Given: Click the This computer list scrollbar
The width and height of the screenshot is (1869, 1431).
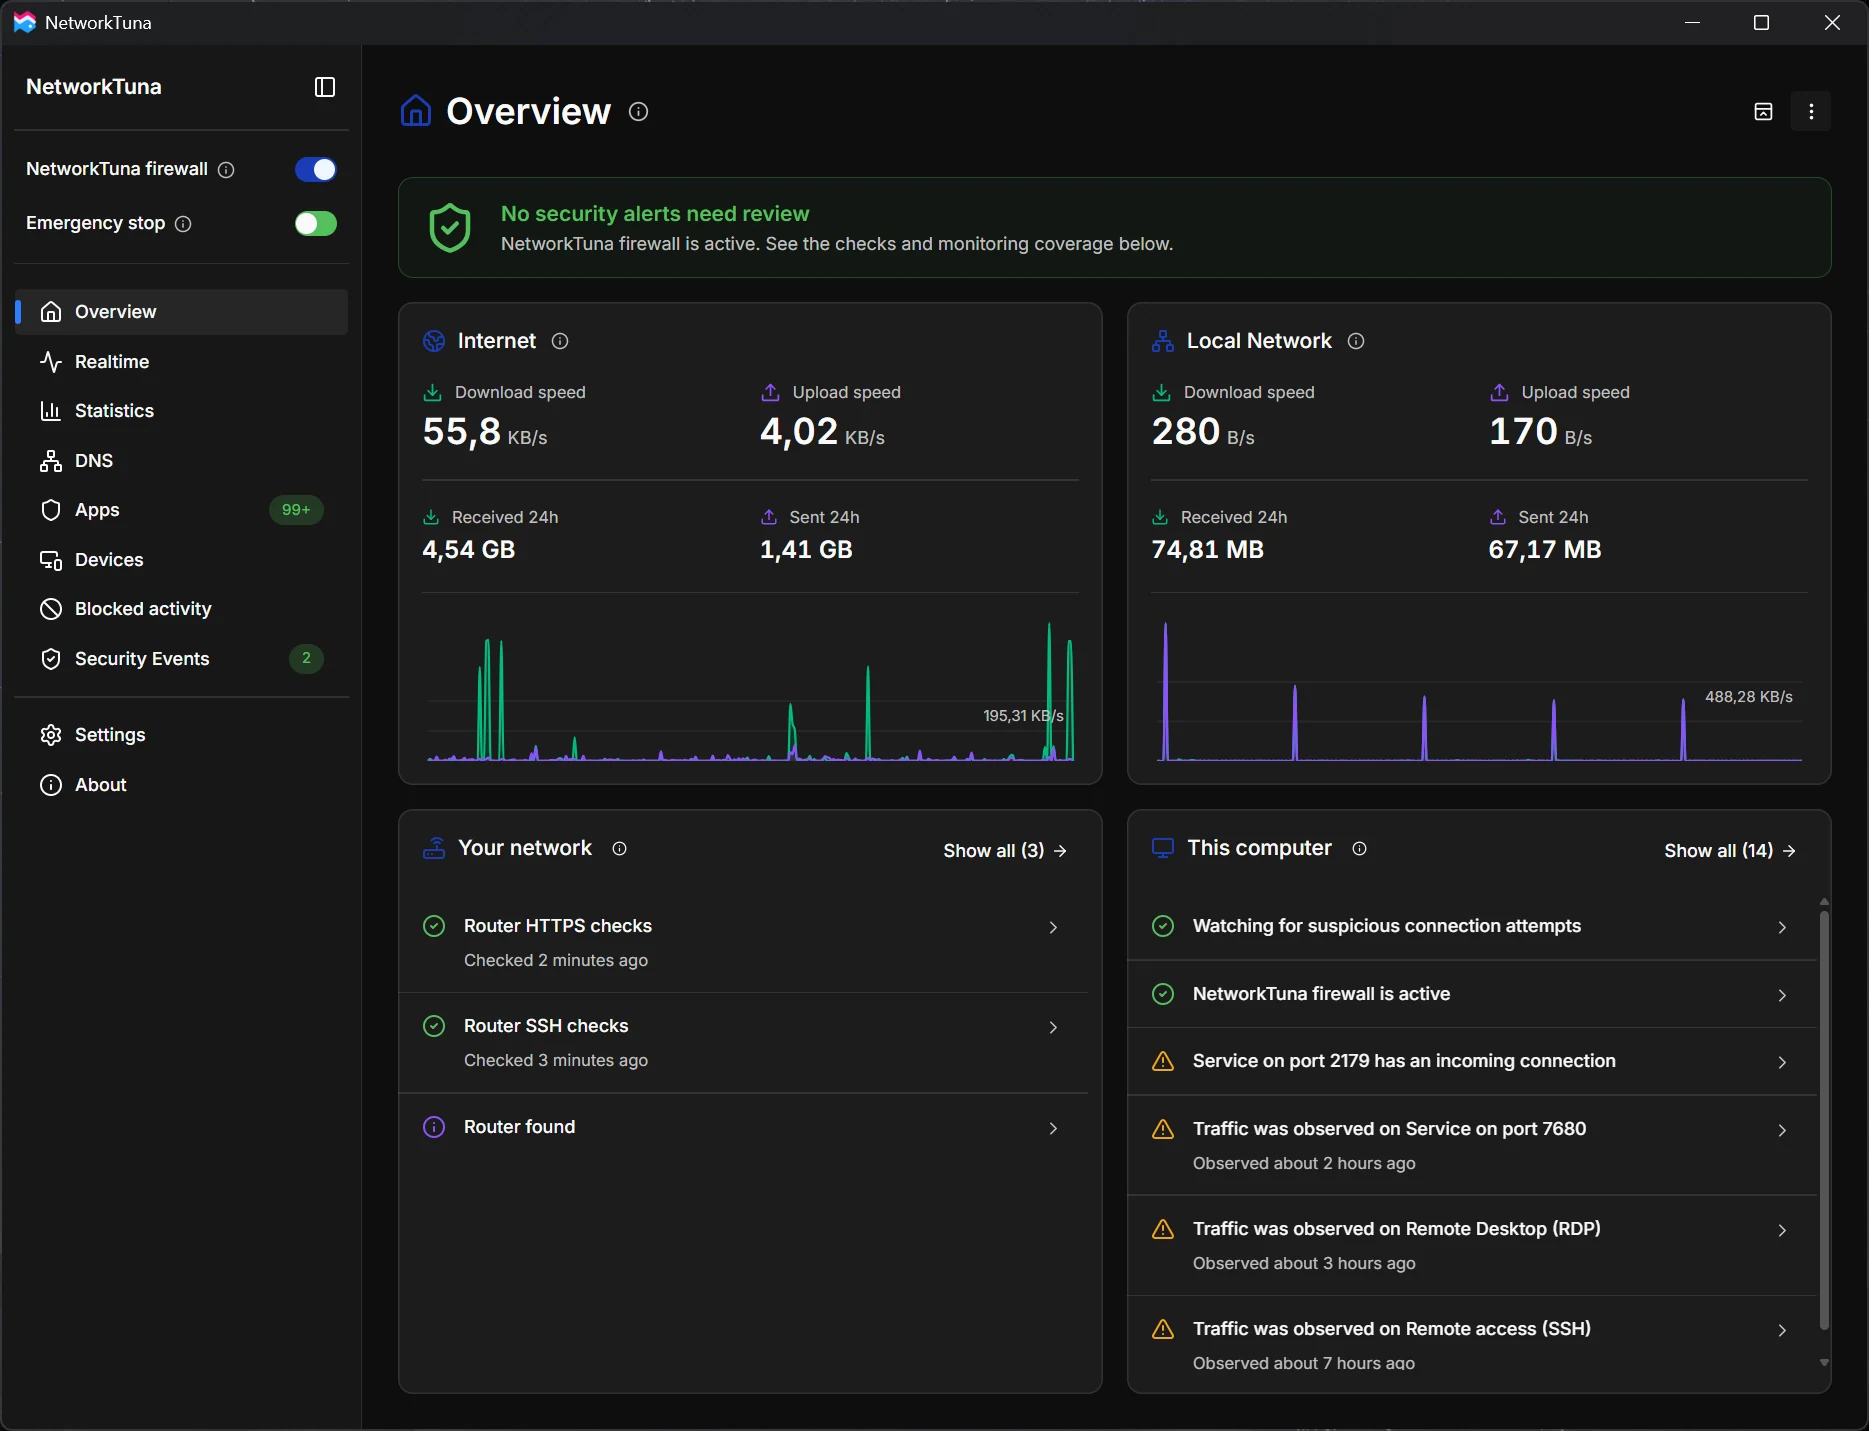Looking at the screenshot, I should pos(1824,1118).
